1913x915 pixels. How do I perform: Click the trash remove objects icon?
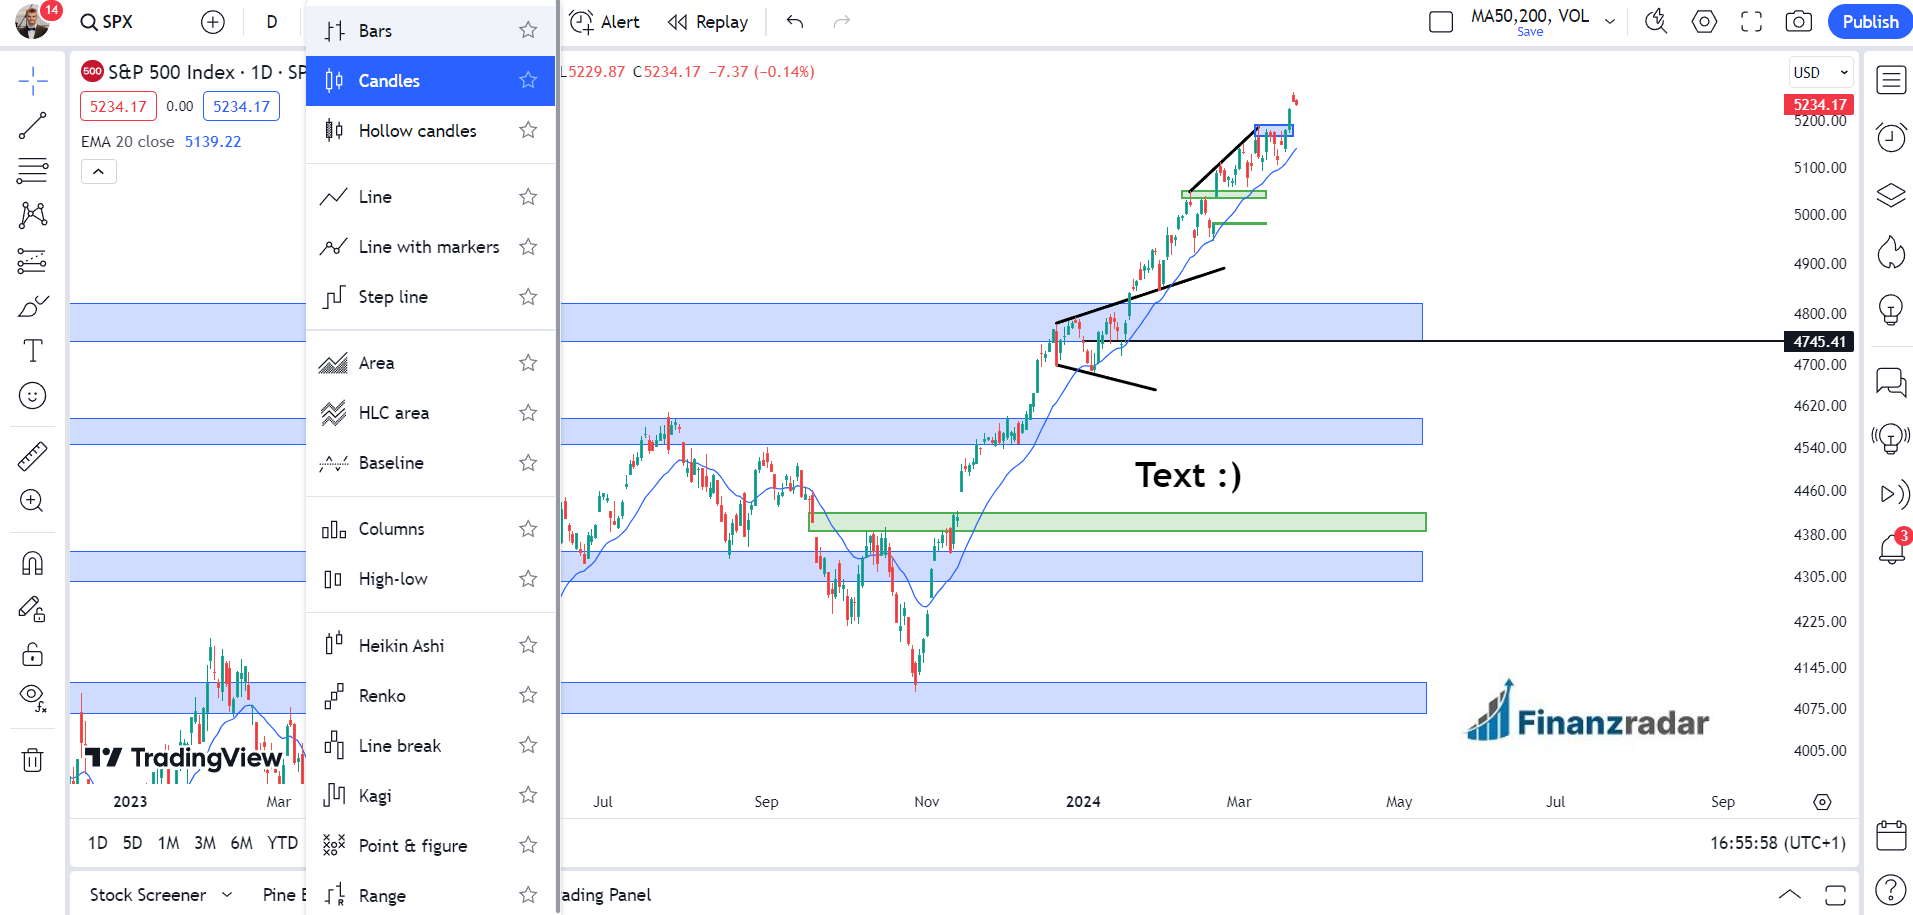tap(32, 761)
